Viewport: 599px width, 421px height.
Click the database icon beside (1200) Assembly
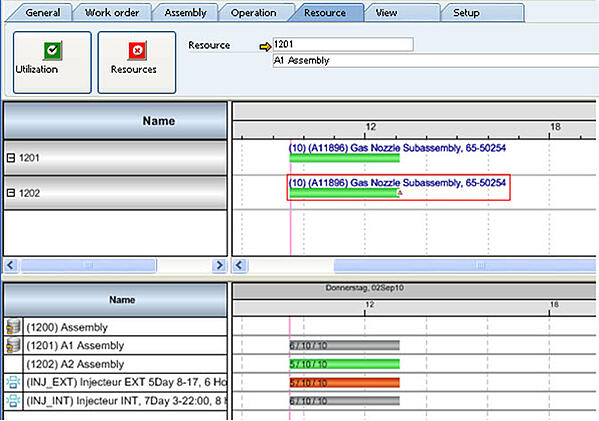pos(13,327)
